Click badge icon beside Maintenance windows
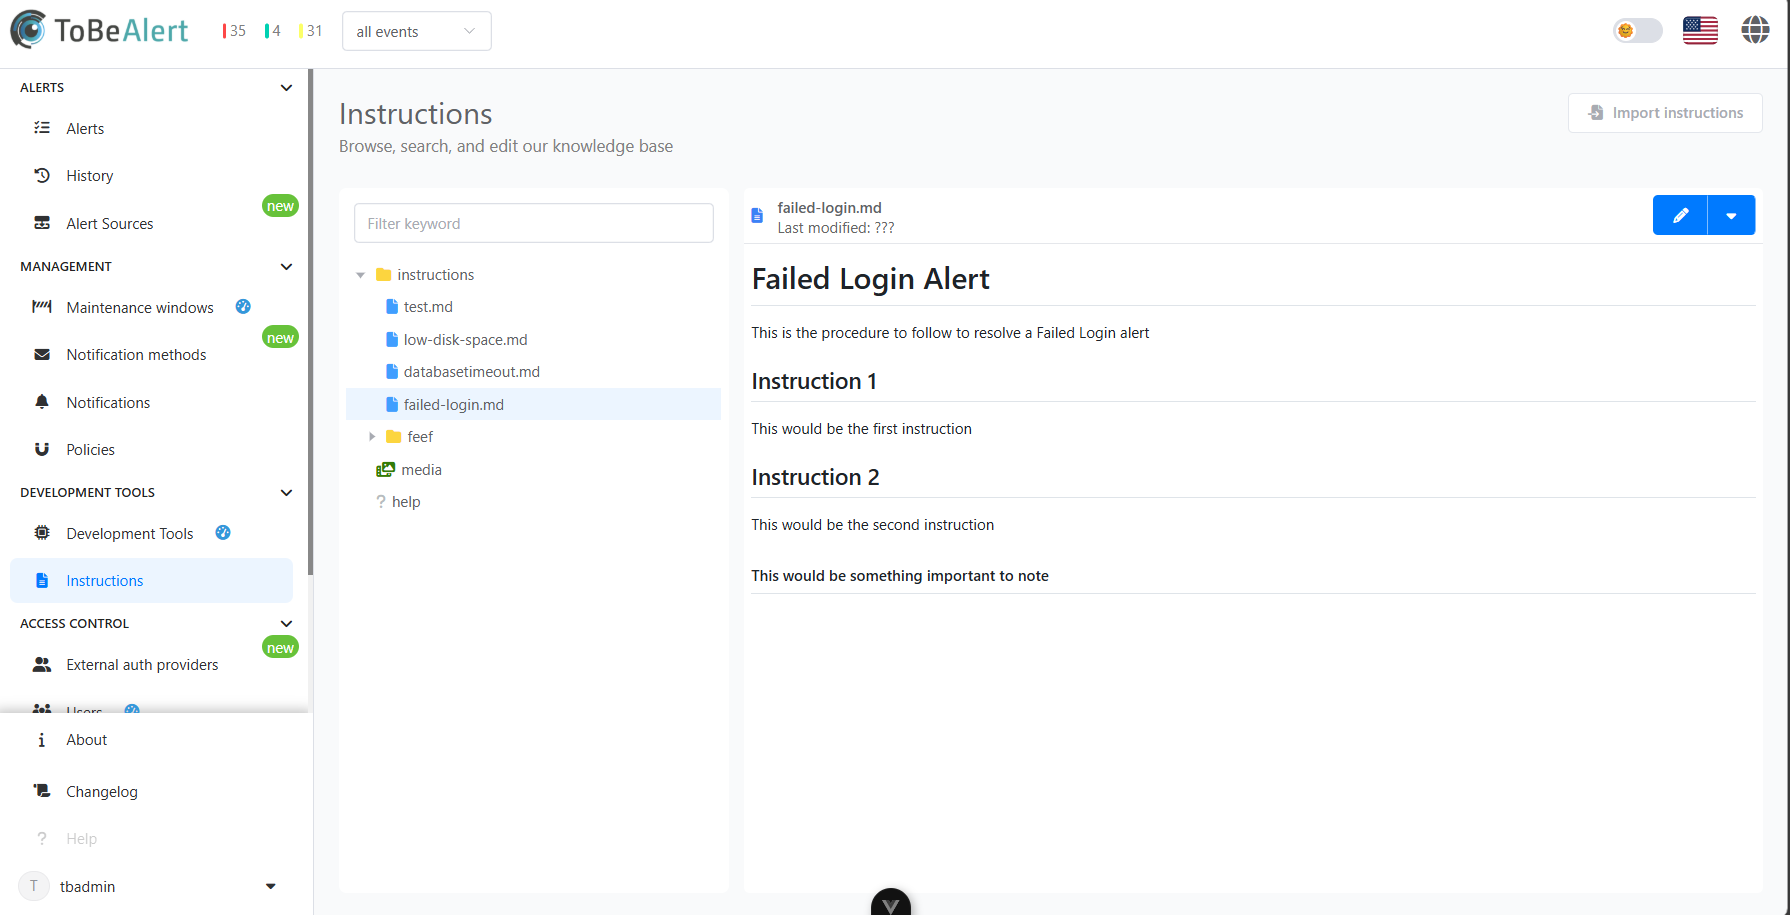The image size is (1790, 915). (x=243, y=307)
